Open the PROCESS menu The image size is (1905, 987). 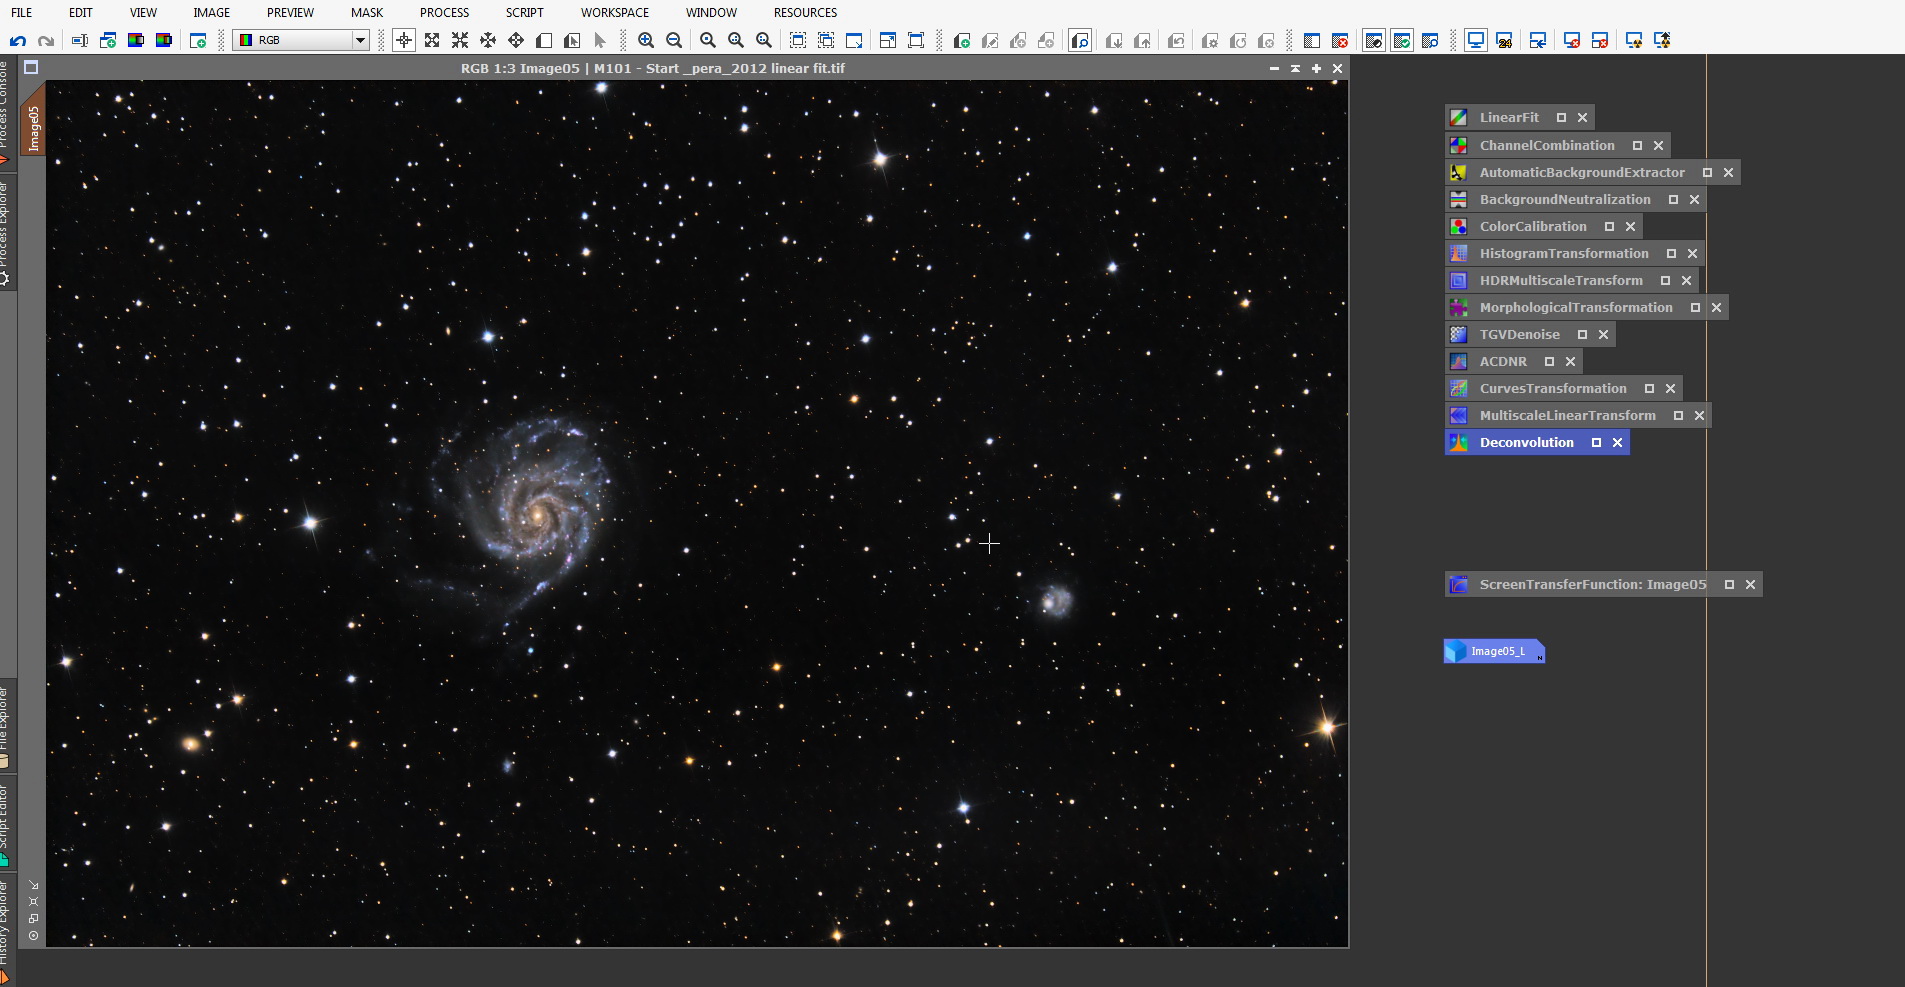(444, 12)
